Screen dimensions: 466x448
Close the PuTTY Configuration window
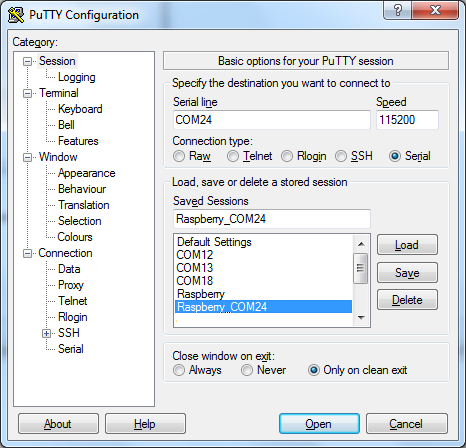coord(435,11)
